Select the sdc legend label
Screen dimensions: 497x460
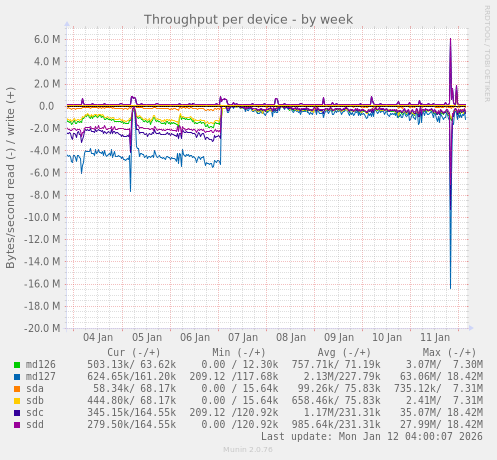click(x=35, y=413)
